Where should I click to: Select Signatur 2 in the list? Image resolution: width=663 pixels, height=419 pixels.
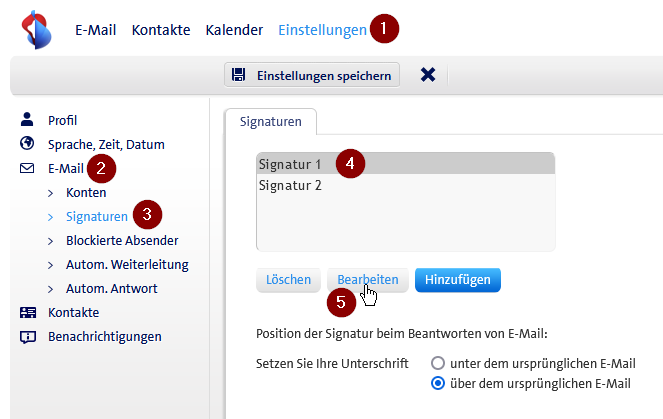[x=290, y=185]
